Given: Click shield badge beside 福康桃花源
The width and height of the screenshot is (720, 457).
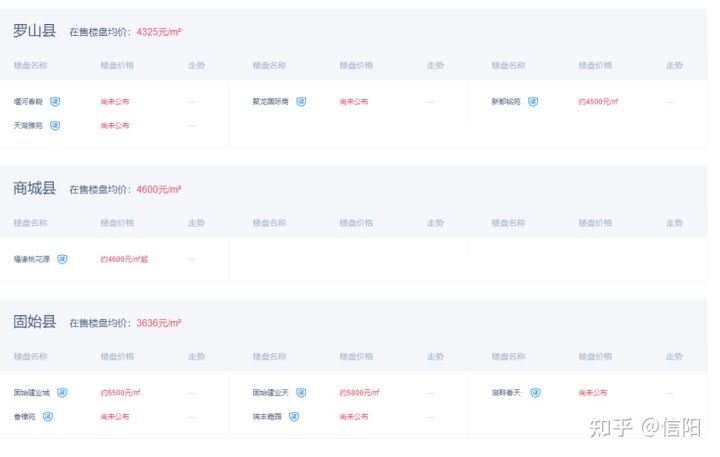Looking at the screenshot, I should point(62,259).
